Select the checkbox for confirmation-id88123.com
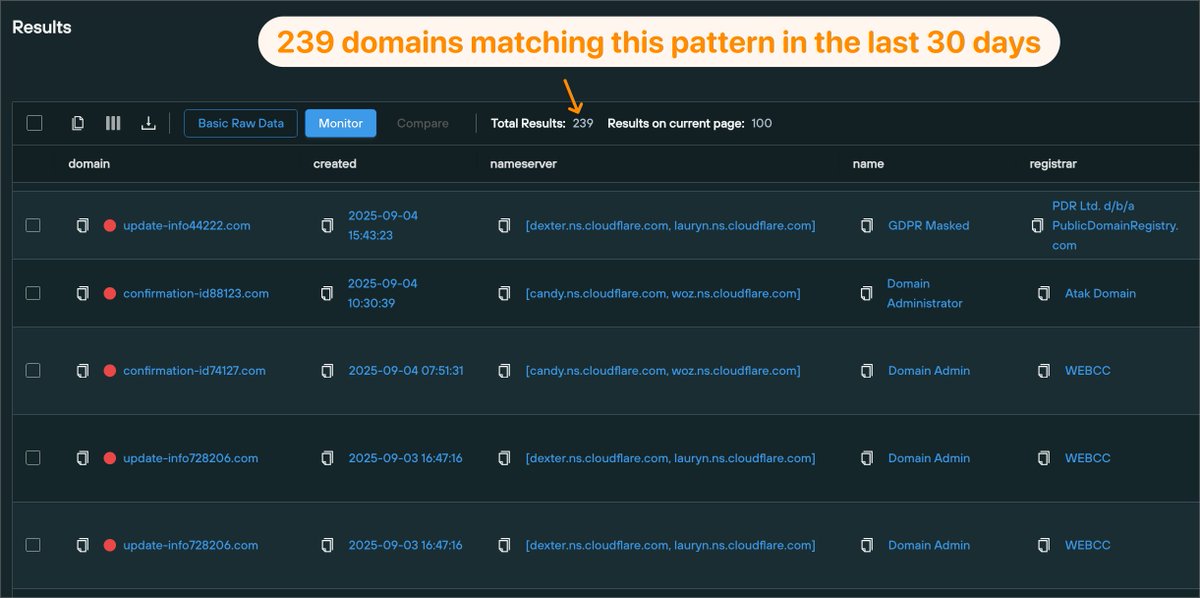This screenshot has height=598, width=1200. 32,293
